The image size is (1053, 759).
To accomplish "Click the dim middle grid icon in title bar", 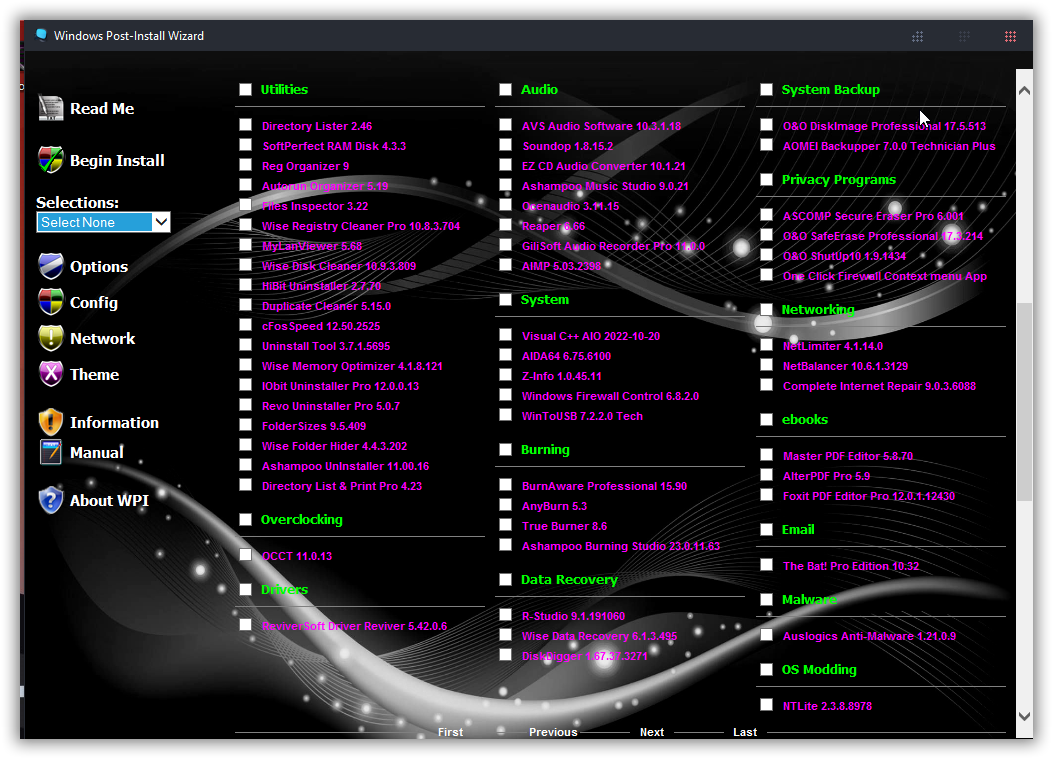I will click(964, 36).
